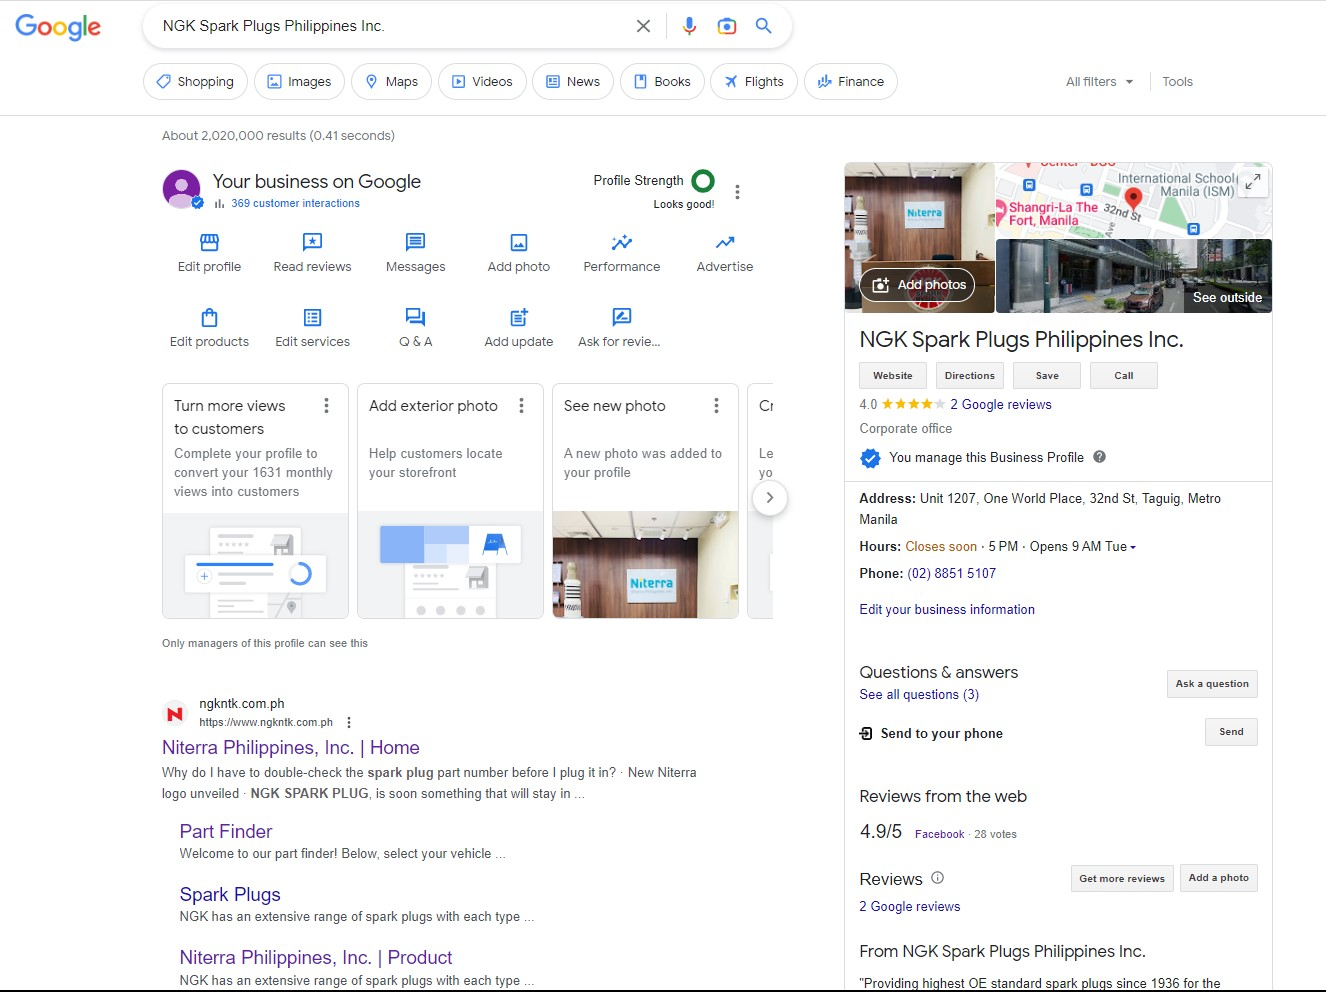Click the Edit profile storefront icon
Image resolution: width=1326 pixels, height=992 pixels.
pyautogui.click(x=209, y=242)
